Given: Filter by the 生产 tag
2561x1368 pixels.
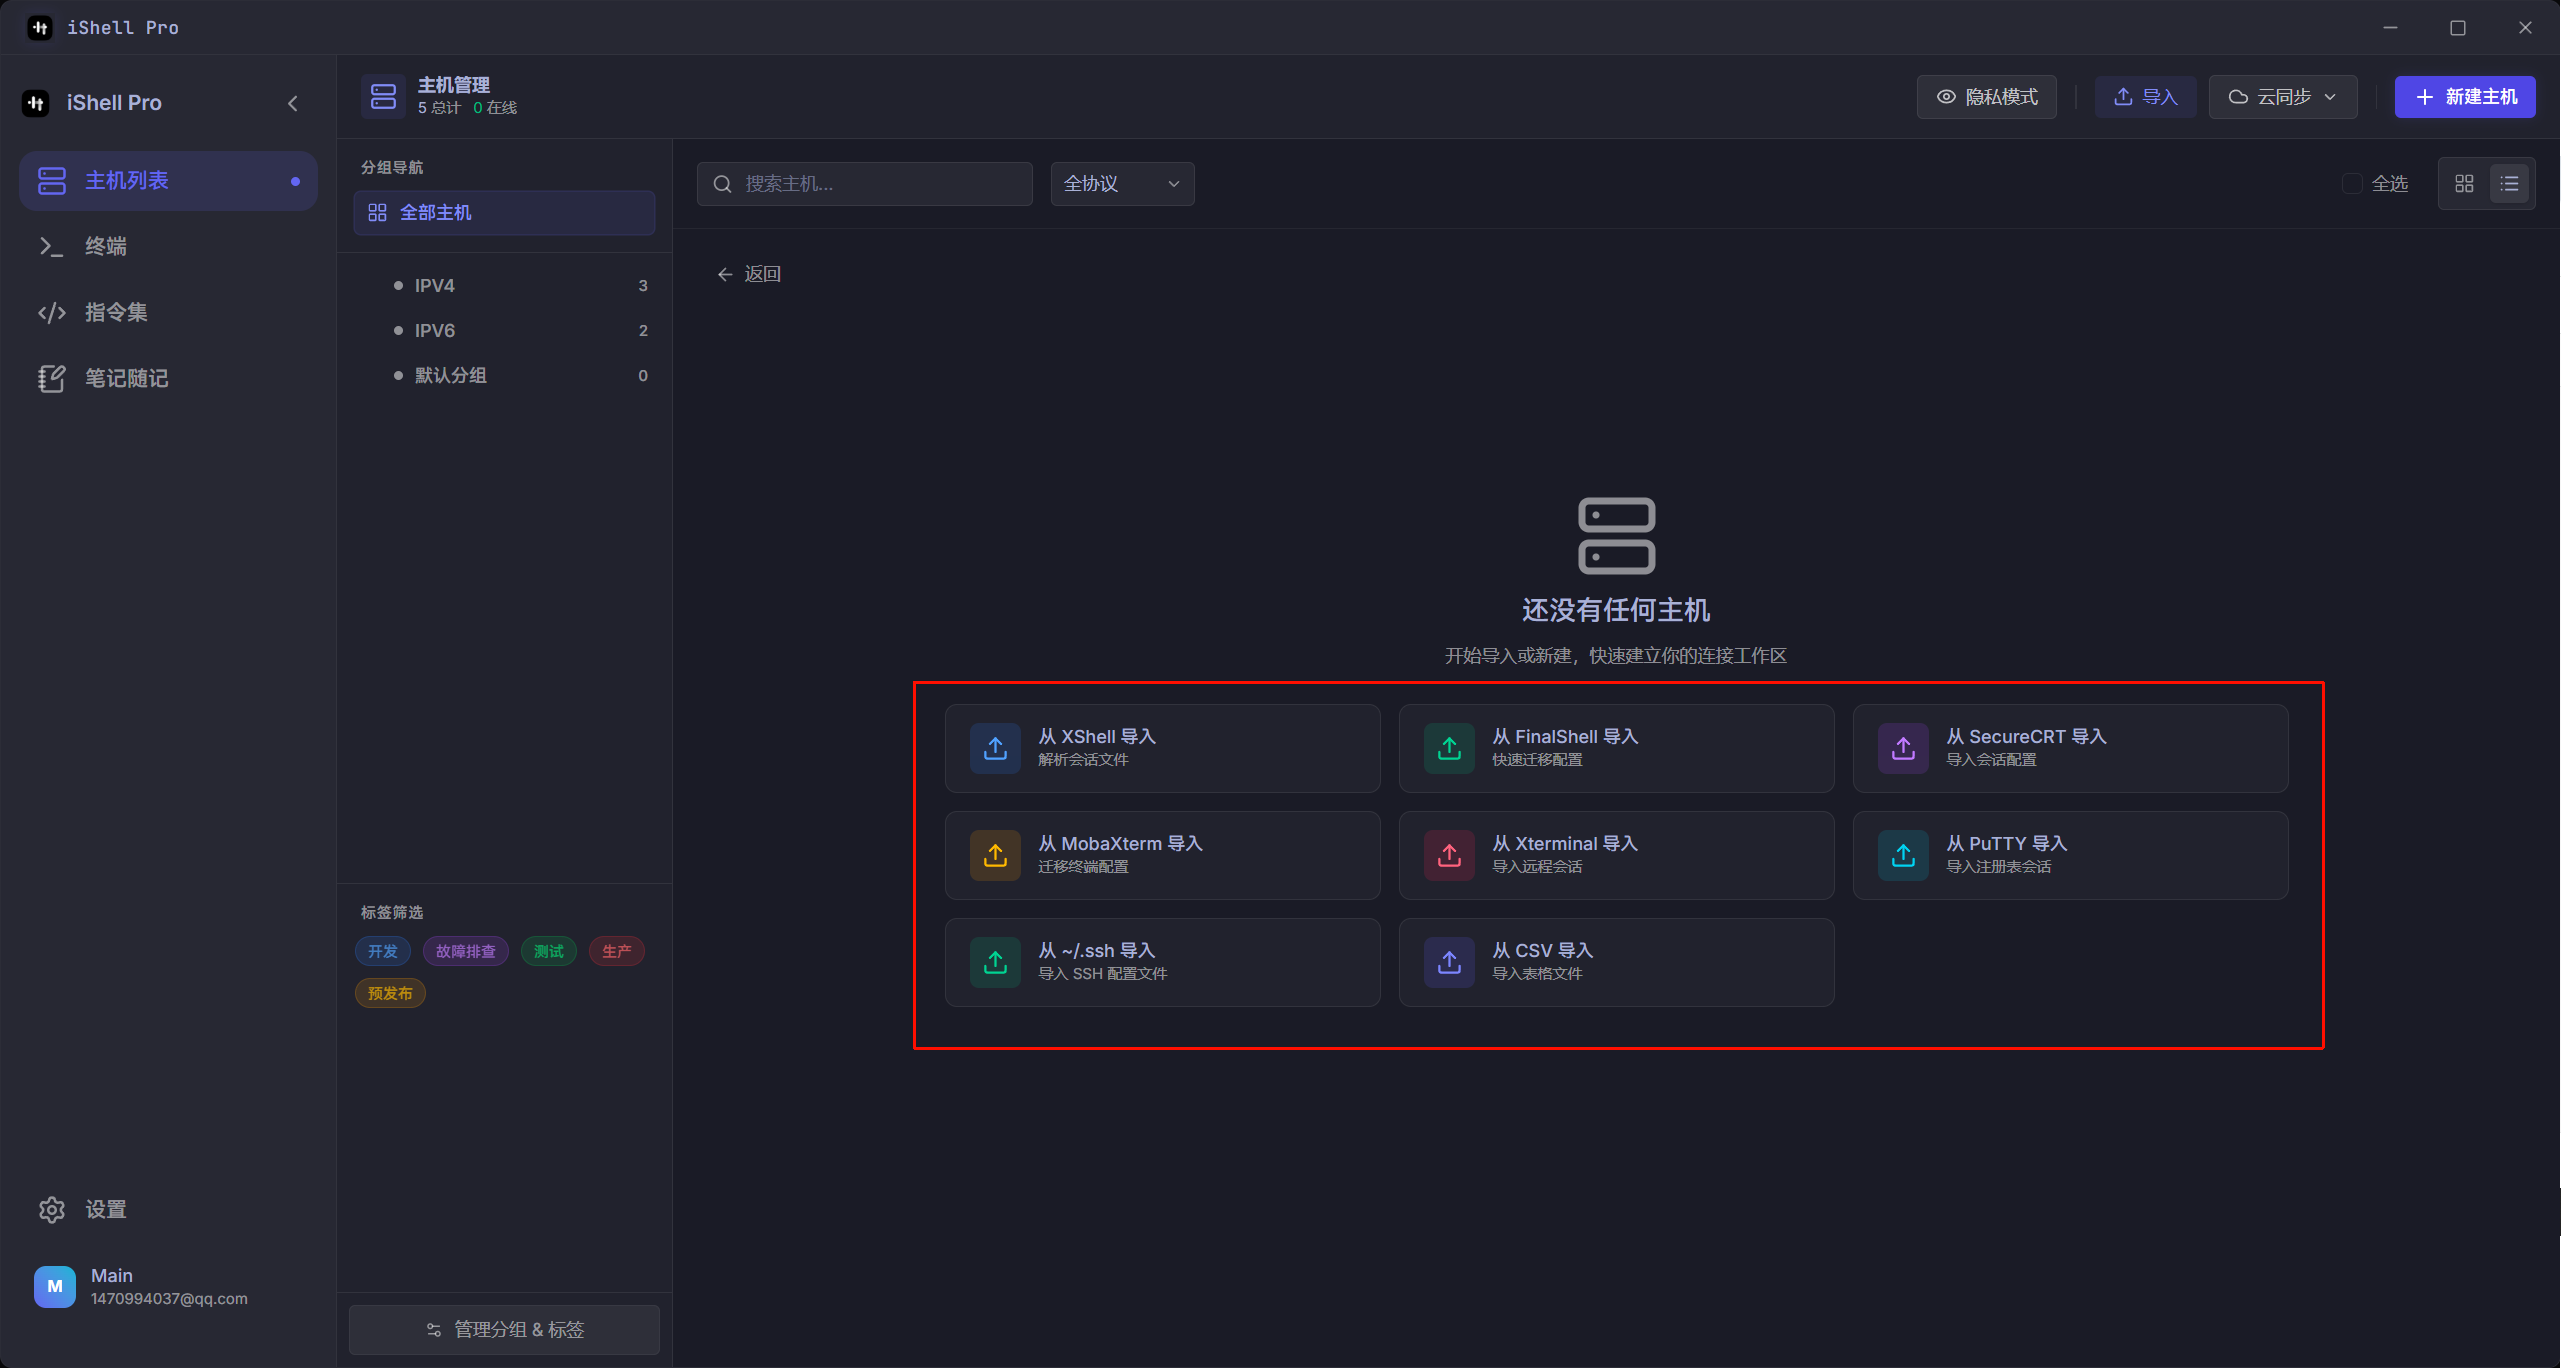Looking at the screenshot, I should click(x=617, y=951).
